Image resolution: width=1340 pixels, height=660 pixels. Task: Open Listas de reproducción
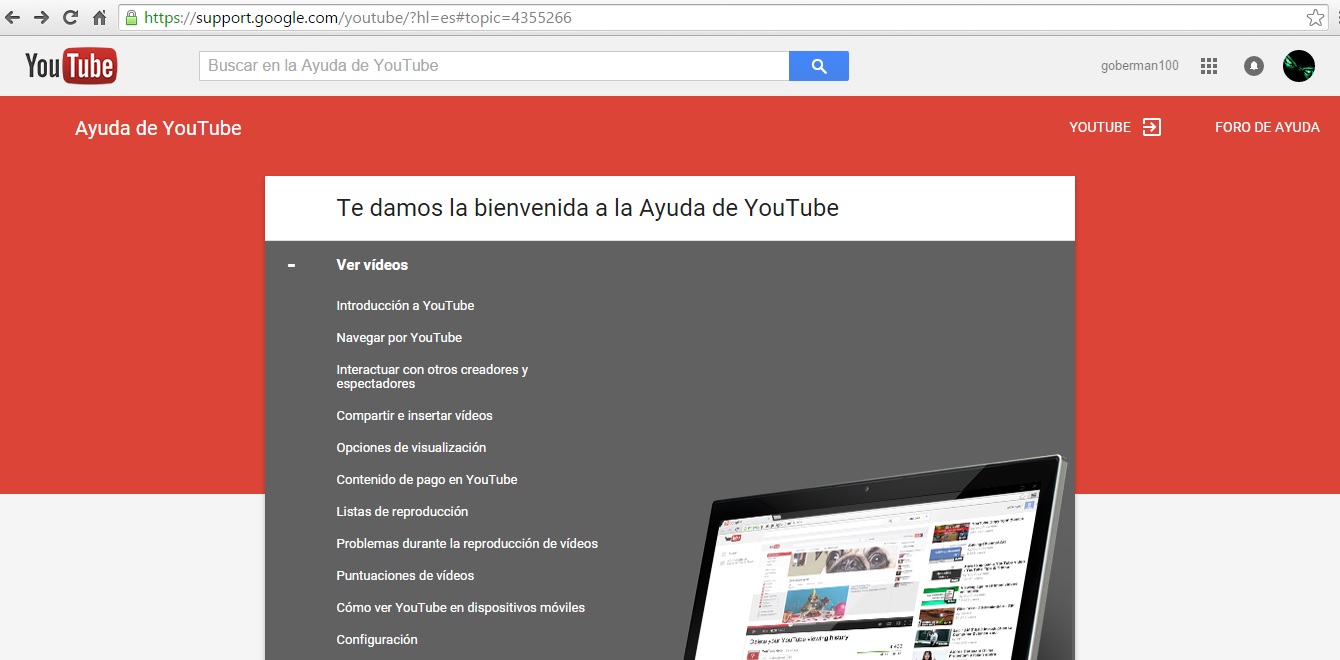(402, 511)
